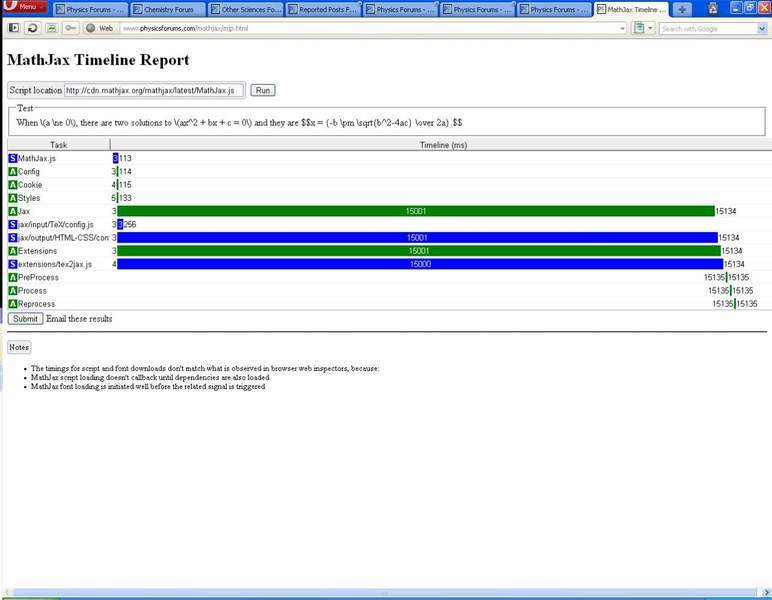The image size is (772, 600).
Task: Toggle the side panel icon in toolbar
Action: coord(14,28)
